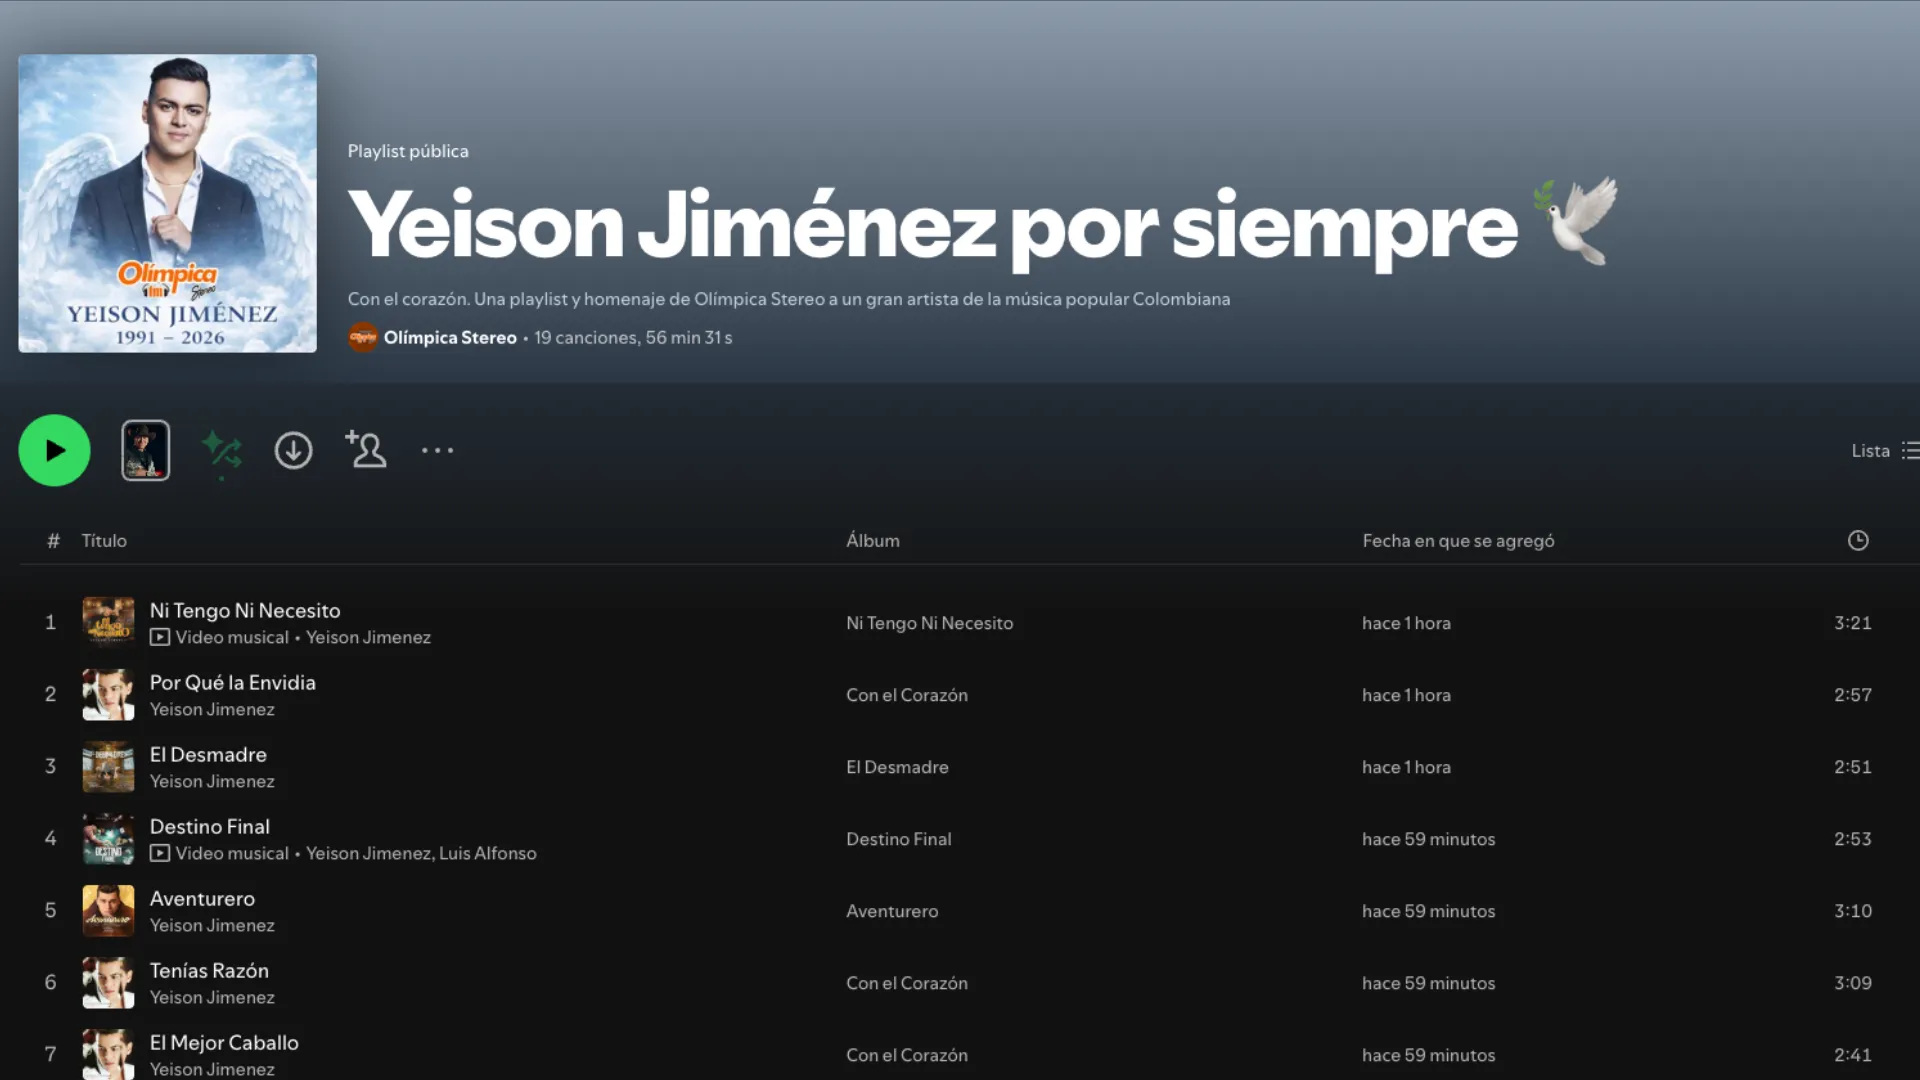Select the song Tenías Razón
The height and width of the screenshot is (1080, 1920).
(x=209, y=970)
